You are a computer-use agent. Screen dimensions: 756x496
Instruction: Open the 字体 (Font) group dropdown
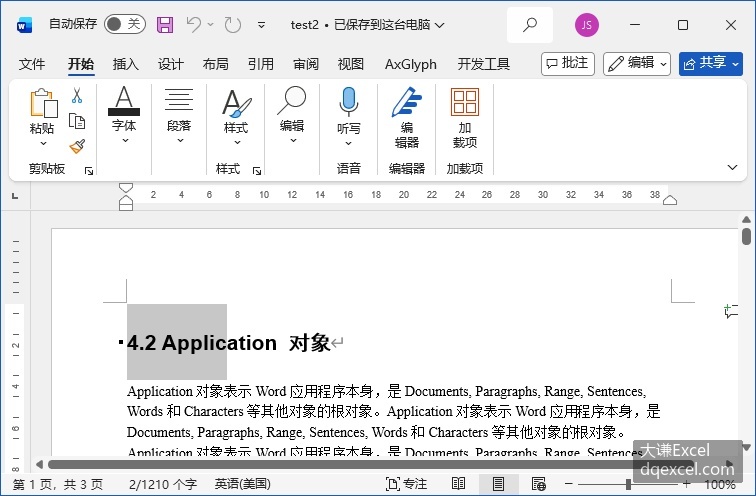(124, 115)
